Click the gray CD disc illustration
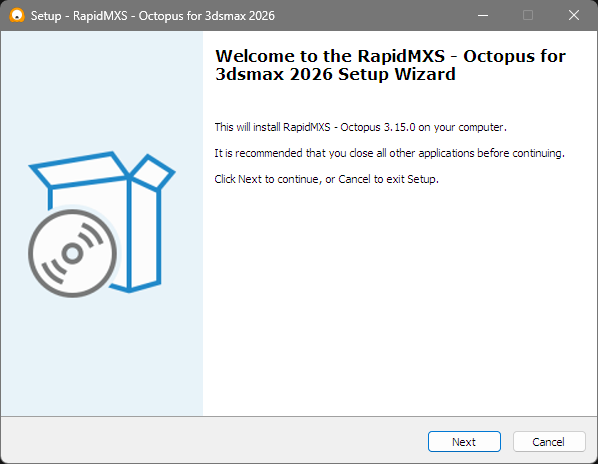Image resolution: width=598 pixels, height=464 pixels. coord(72,253)
